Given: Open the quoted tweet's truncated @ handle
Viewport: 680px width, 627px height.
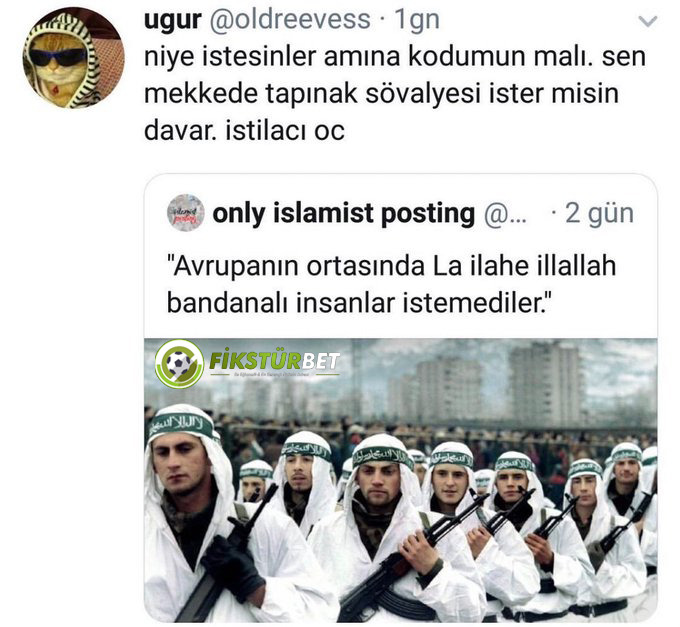Looking at the screenshot, I should click(505, 214).
